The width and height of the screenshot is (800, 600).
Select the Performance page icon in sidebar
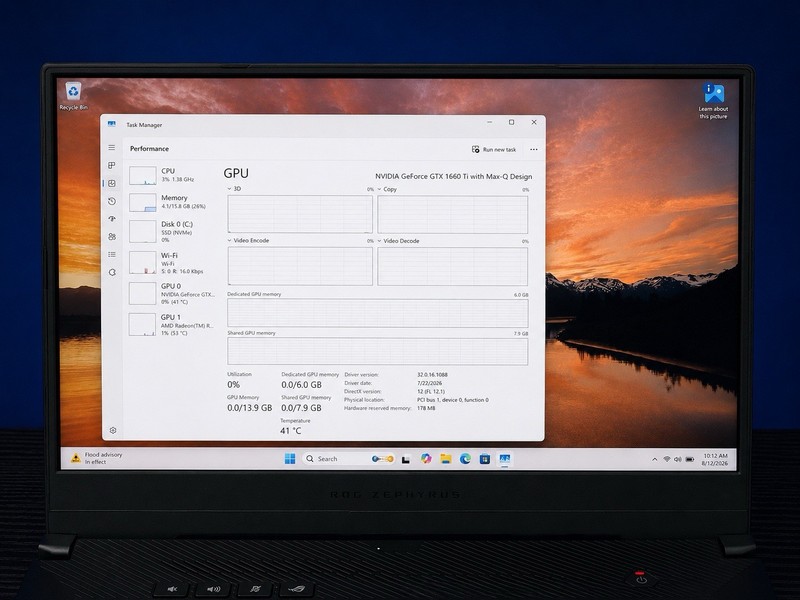[x=112, y=183]
